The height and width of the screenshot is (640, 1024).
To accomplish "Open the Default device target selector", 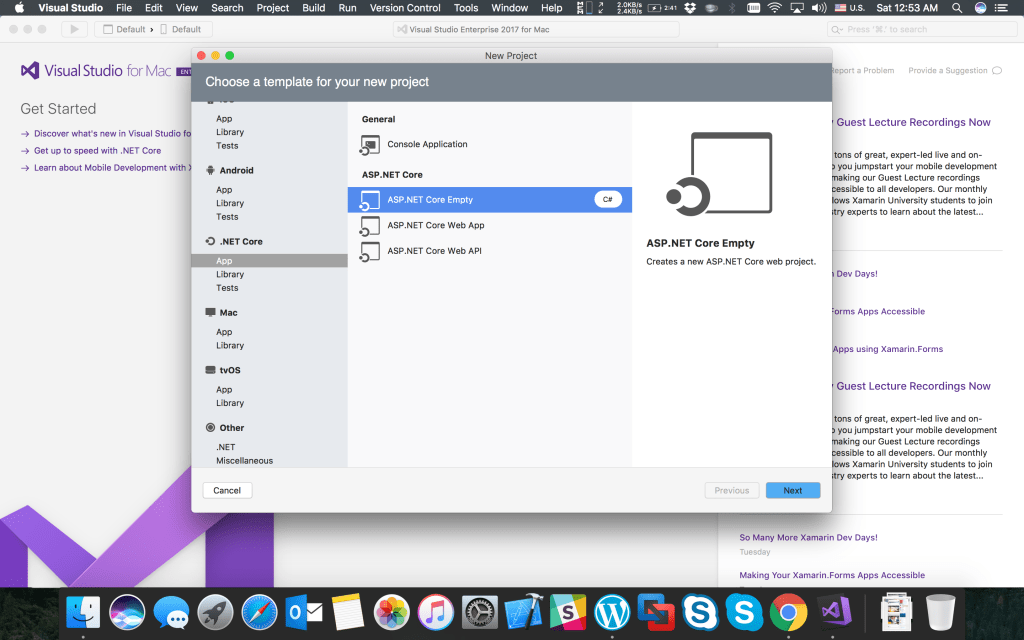I will [181, 29].
